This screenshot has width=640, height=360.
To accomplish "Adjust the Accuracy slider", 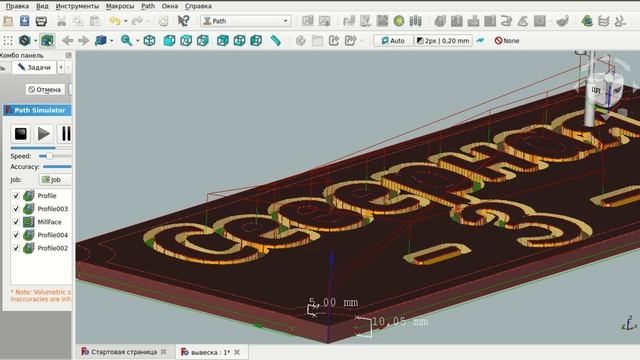I will [57, 167].
